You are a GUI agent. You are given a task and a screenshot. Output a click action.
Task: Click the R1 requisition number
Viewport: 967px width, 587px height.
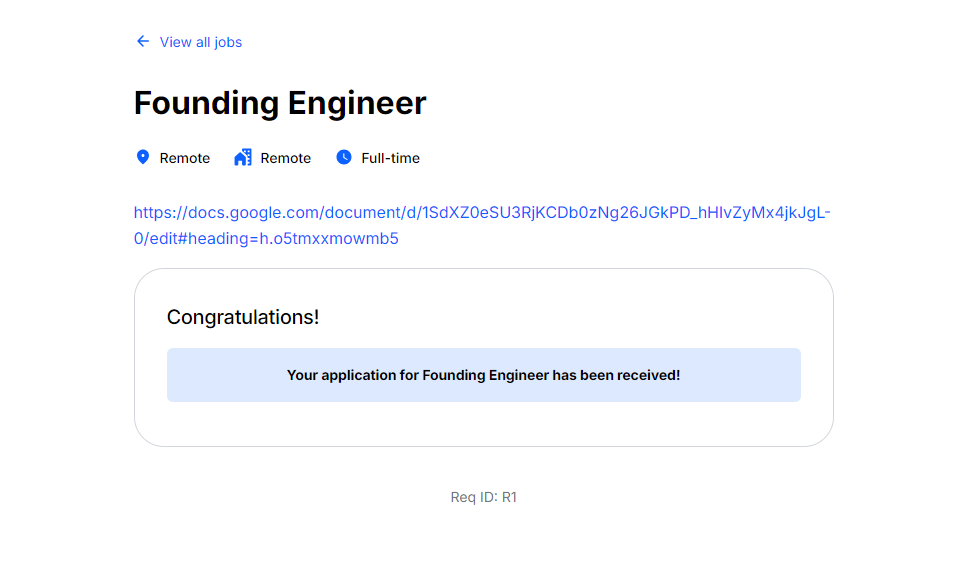(509, 497)
